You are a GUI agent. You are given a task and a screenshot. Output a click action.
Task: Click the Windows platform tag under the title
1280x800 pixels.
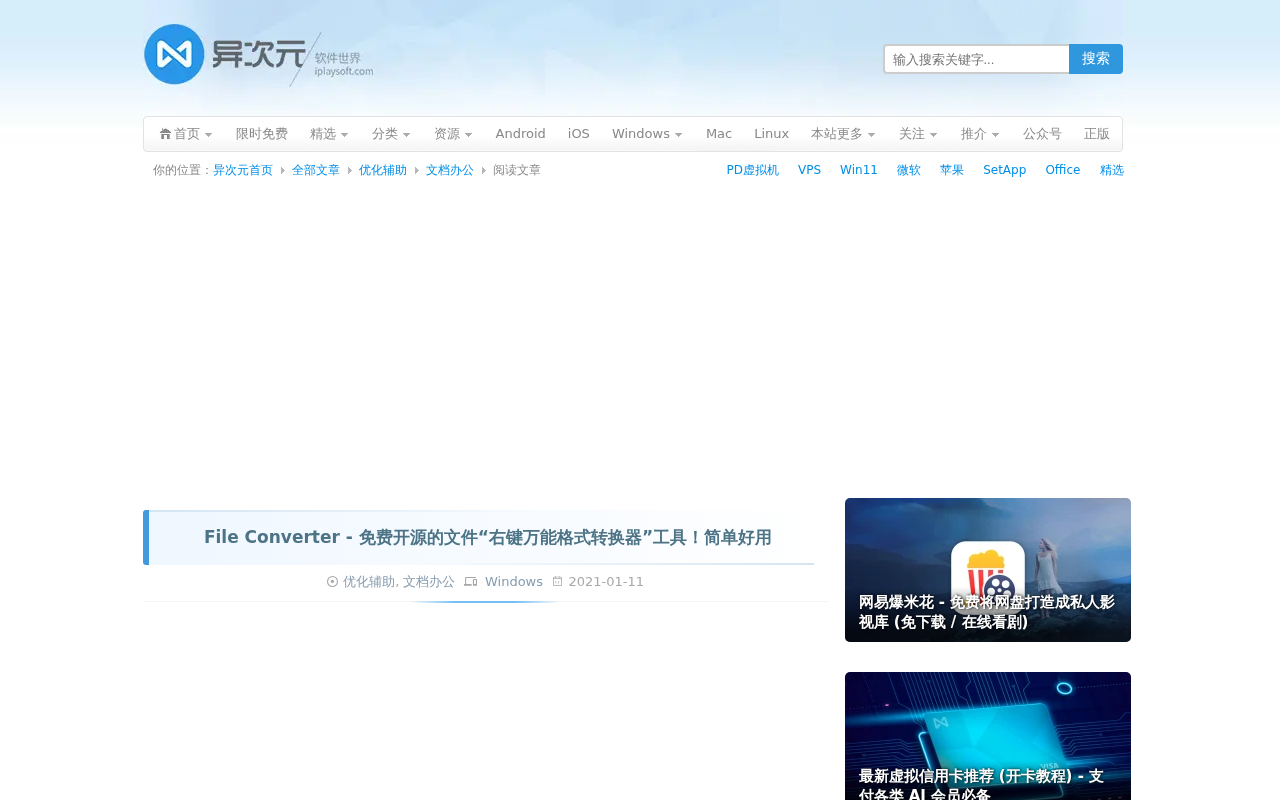point(514,582)
